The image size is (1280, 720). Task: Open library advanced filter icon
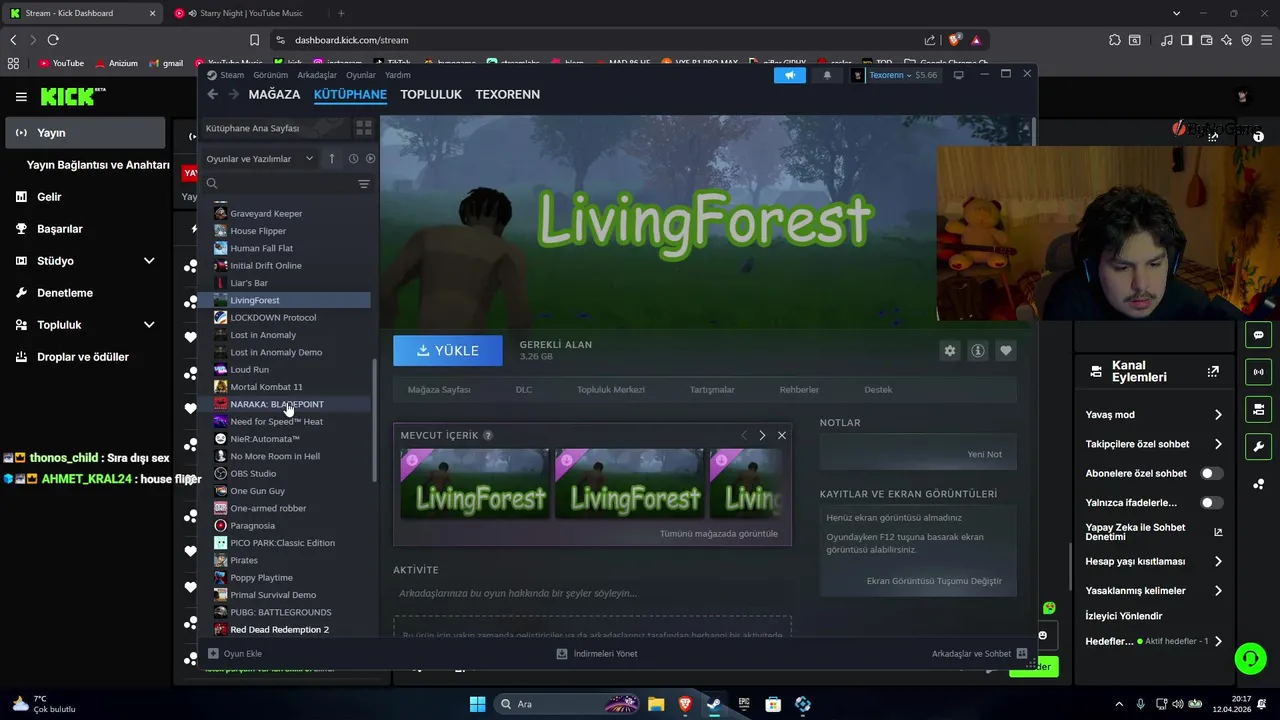pos(364,184)
